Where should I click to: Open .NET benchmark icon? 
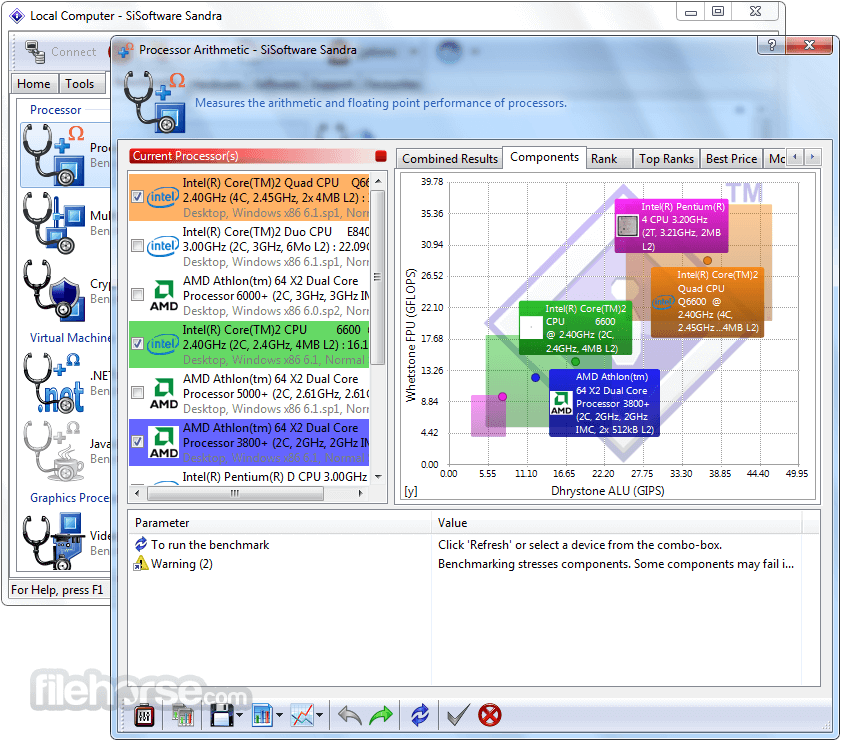[54, 383]
